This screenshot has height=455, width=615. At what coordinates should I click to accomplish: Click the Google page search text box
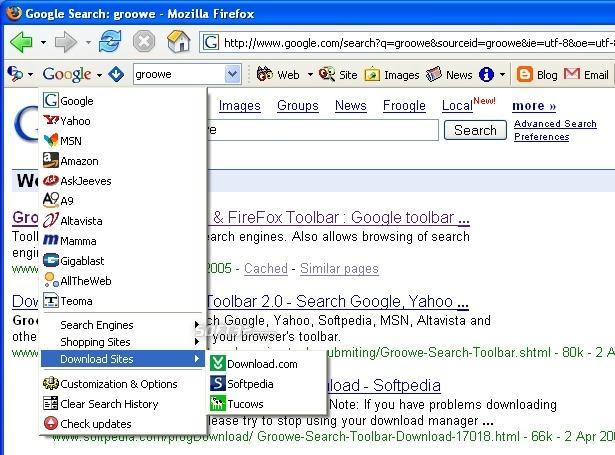click(322, 130)
